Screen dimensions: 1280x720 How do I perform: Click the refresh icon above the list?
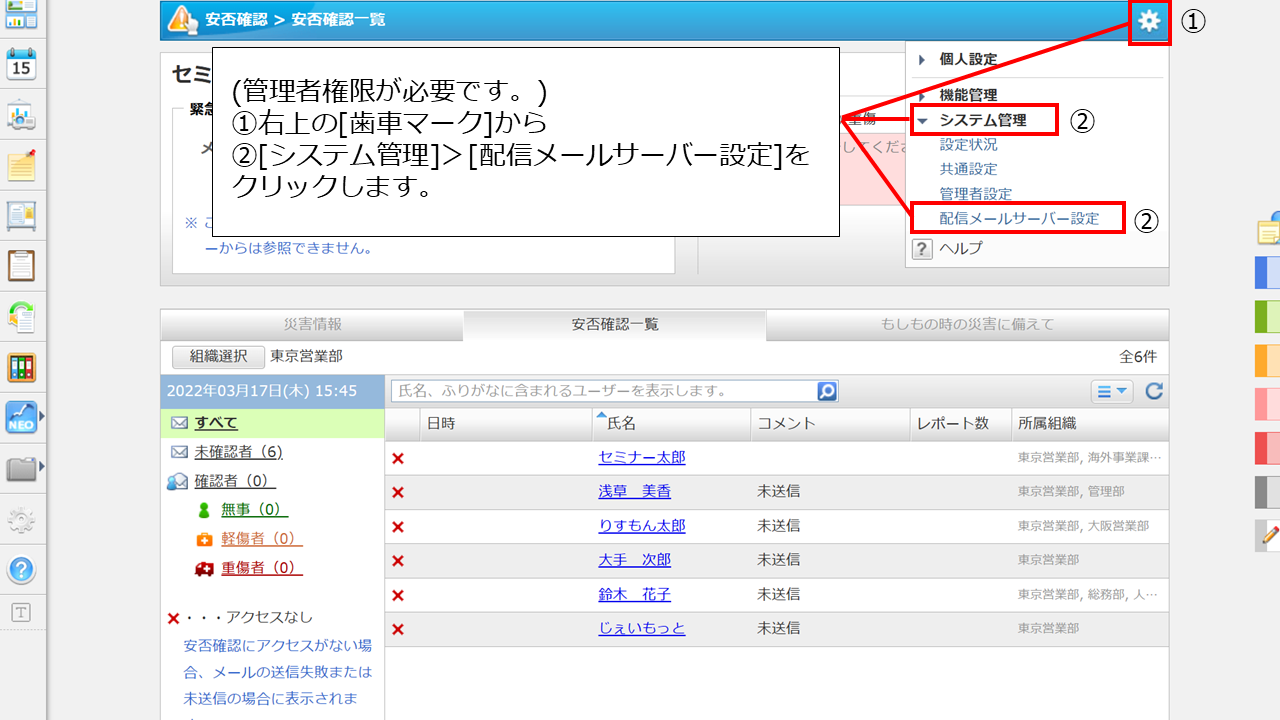pyautogui.click(x=1154, y=391)
